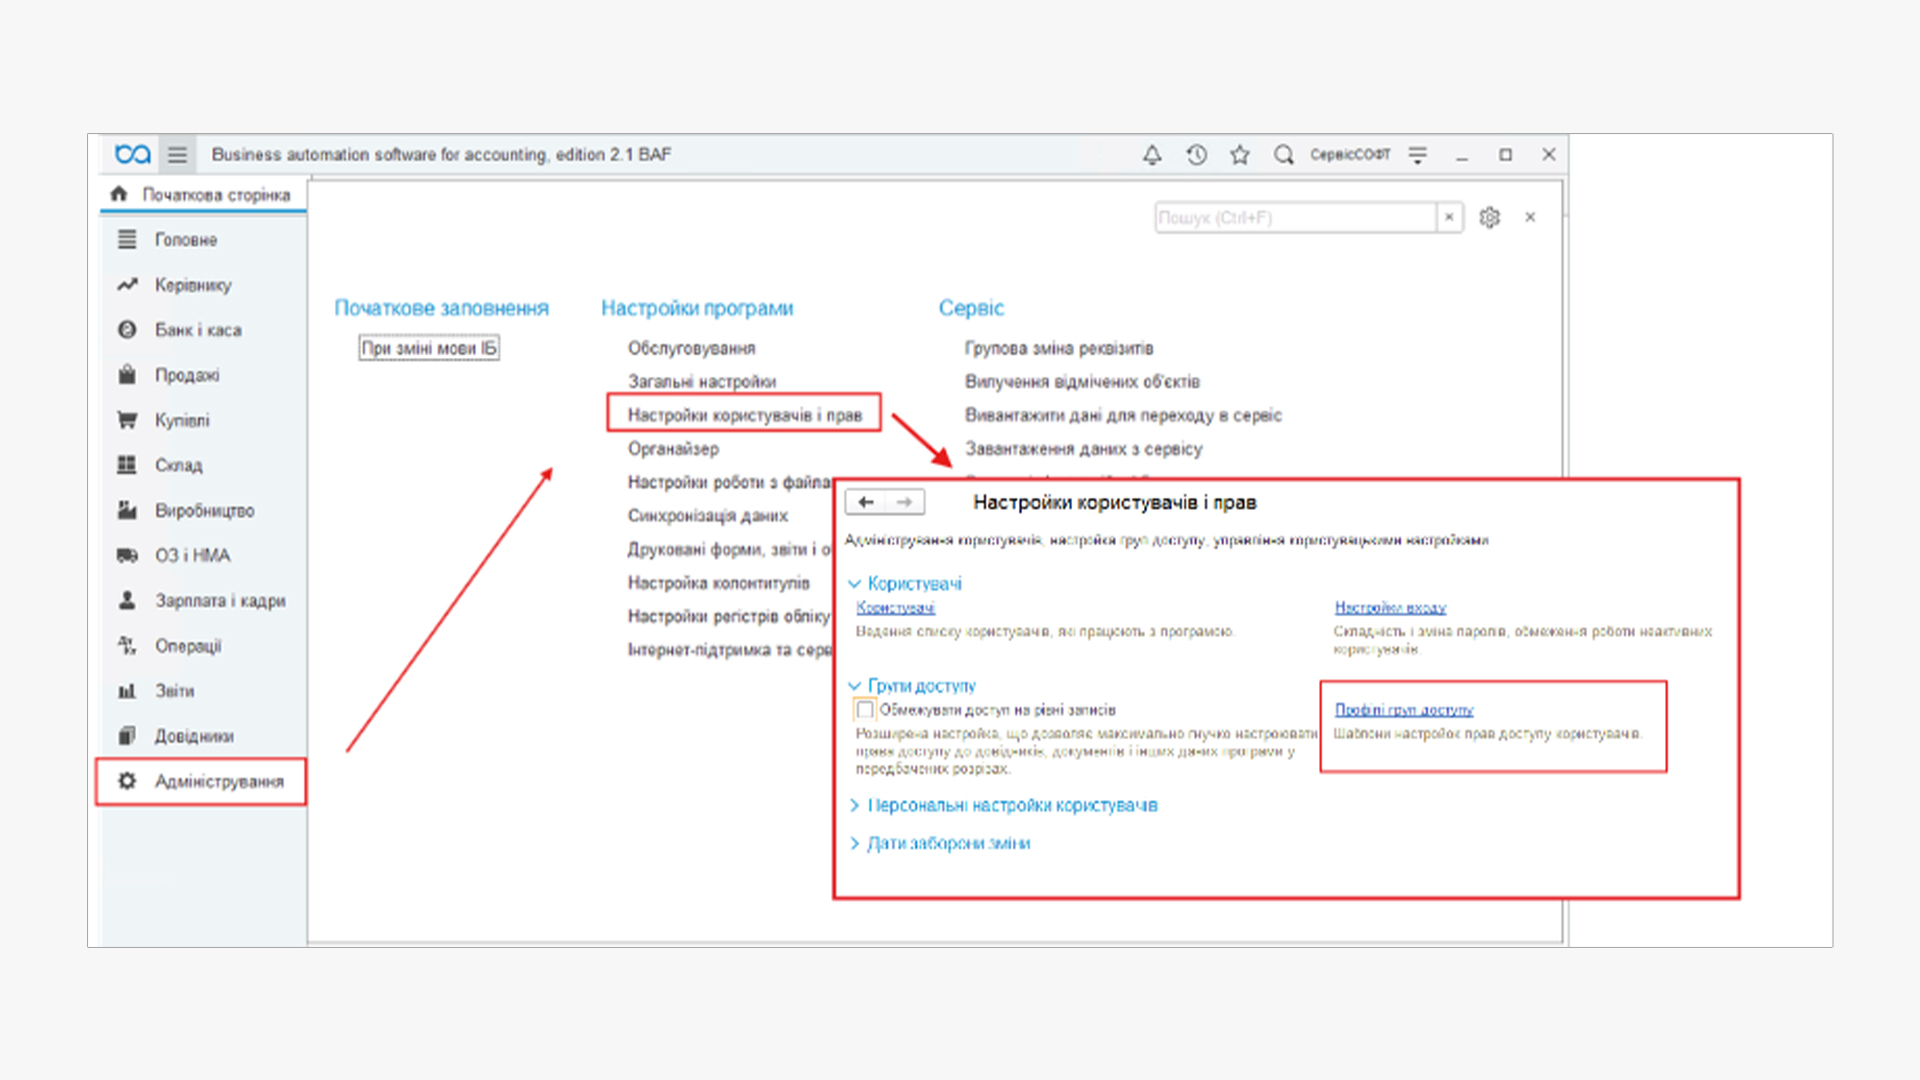Open the Банк і каса section

click(x=198, y=330)
